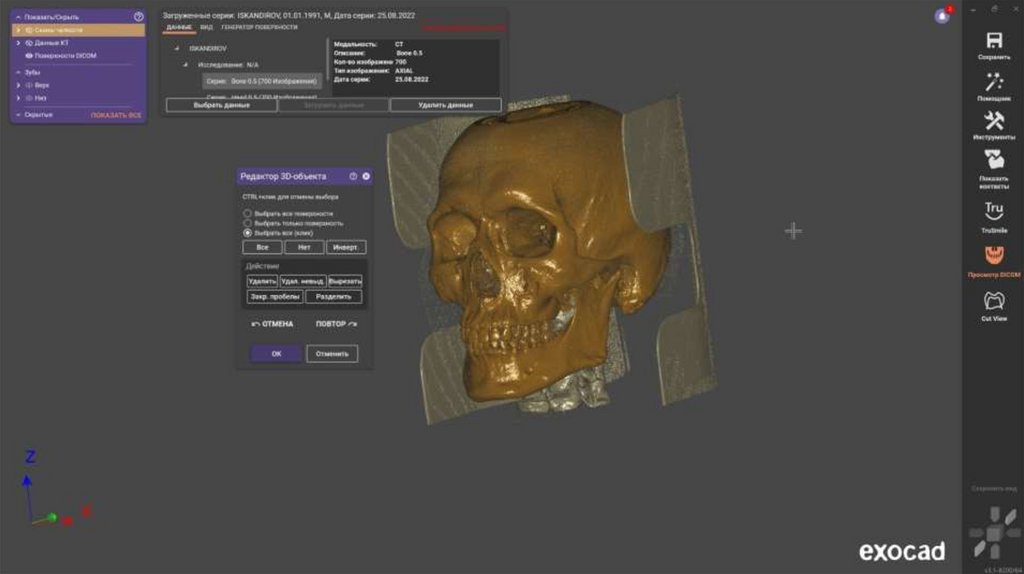
Task: Open help icon in 3D object editor dialog
Action: coord(353,176)
